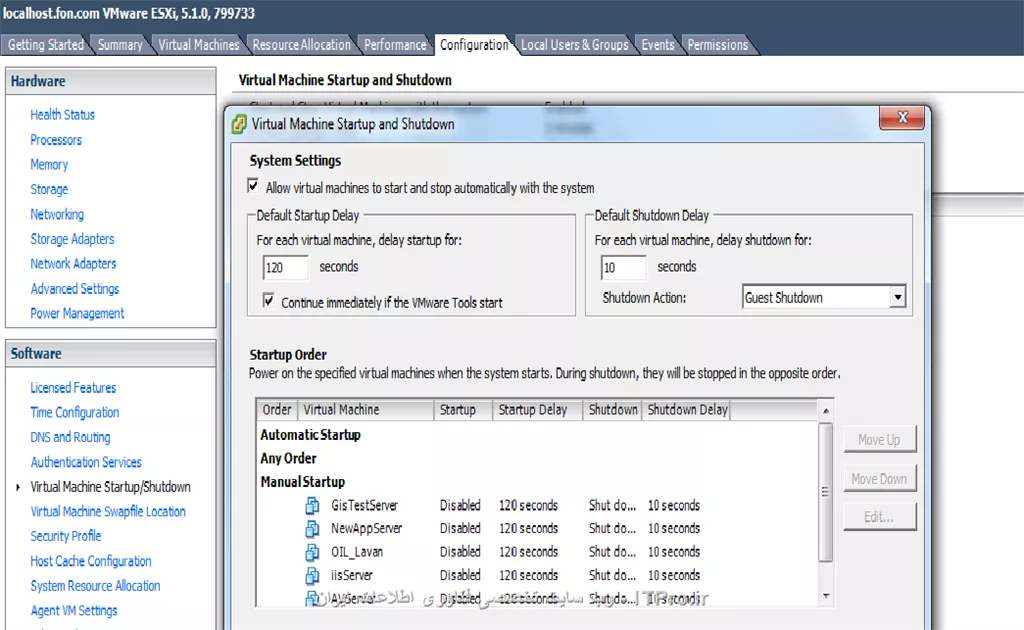Screen dimensions: 1024x630
Task: Switch to the Getting Started tab
Action: click(x=46, y=45)
